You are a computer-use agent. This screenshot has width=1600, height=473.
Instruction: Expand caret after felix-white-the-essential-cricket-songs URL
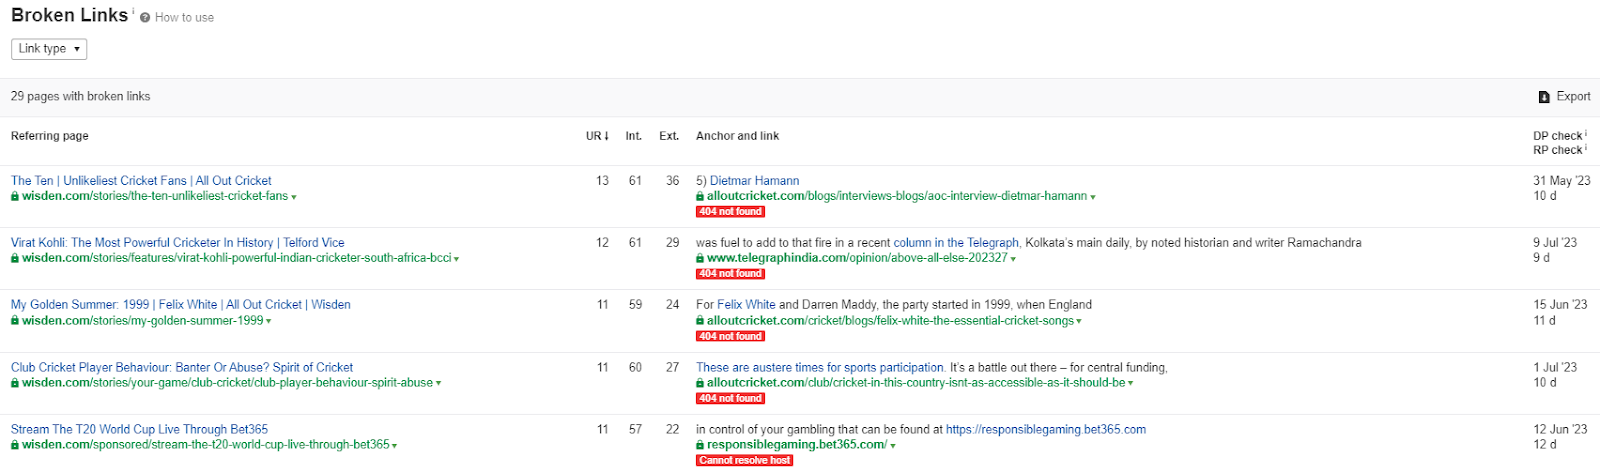pyautogui.click(x=1079, y=322)
